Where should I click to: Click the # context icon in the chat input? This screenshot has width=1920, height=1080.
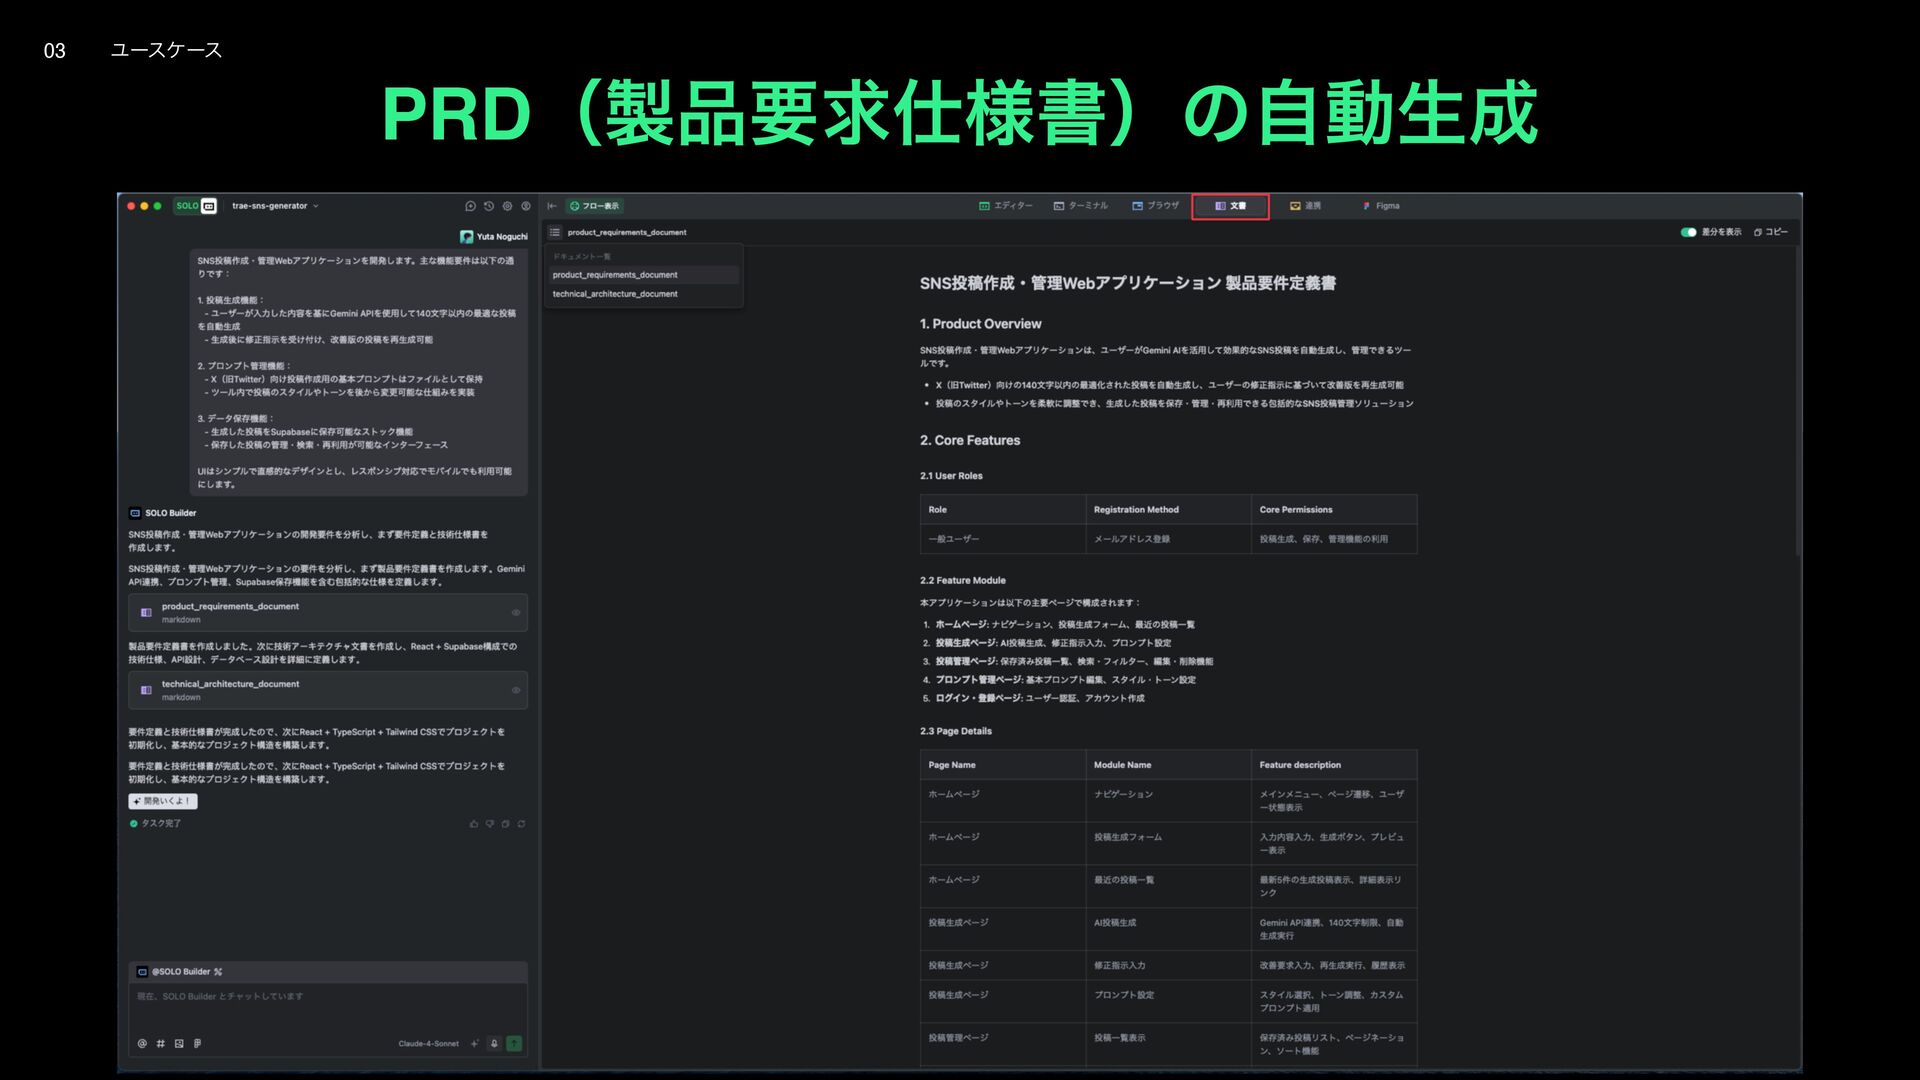pyautogui.click(x=160, y=1043)
